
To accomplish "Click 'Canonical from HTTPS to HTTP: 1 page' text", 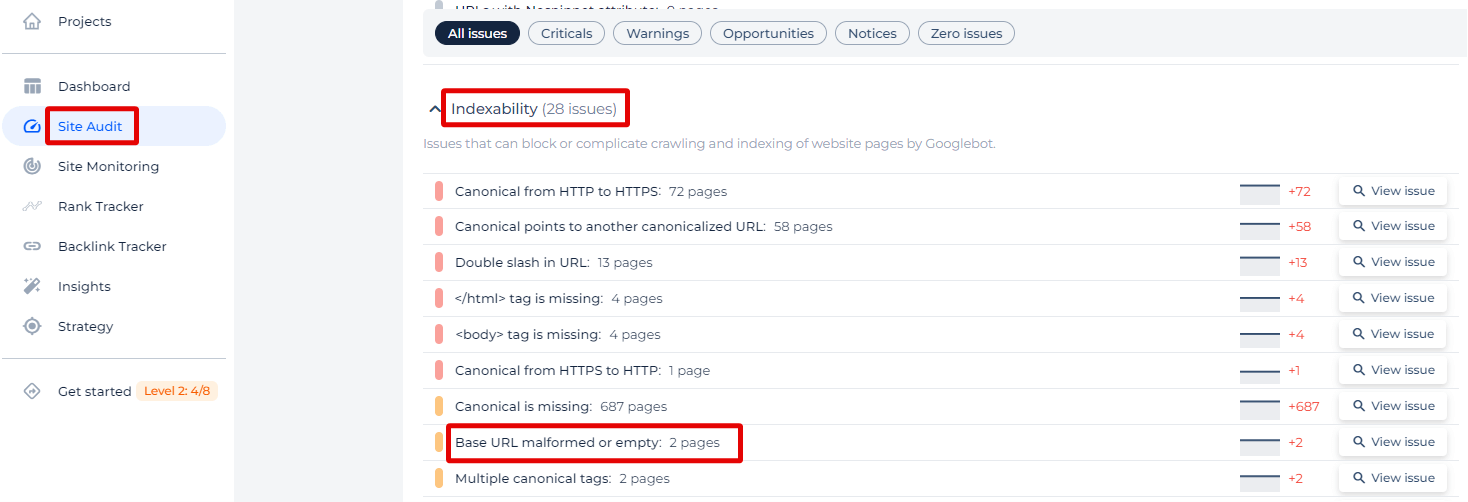I will pyautogui.click(x=582, y=371).
